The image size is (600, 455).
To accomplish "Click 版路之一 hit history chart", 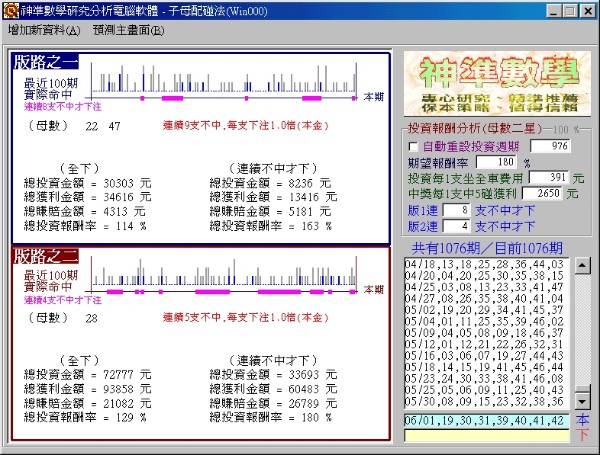I will [x=224, y=82].
